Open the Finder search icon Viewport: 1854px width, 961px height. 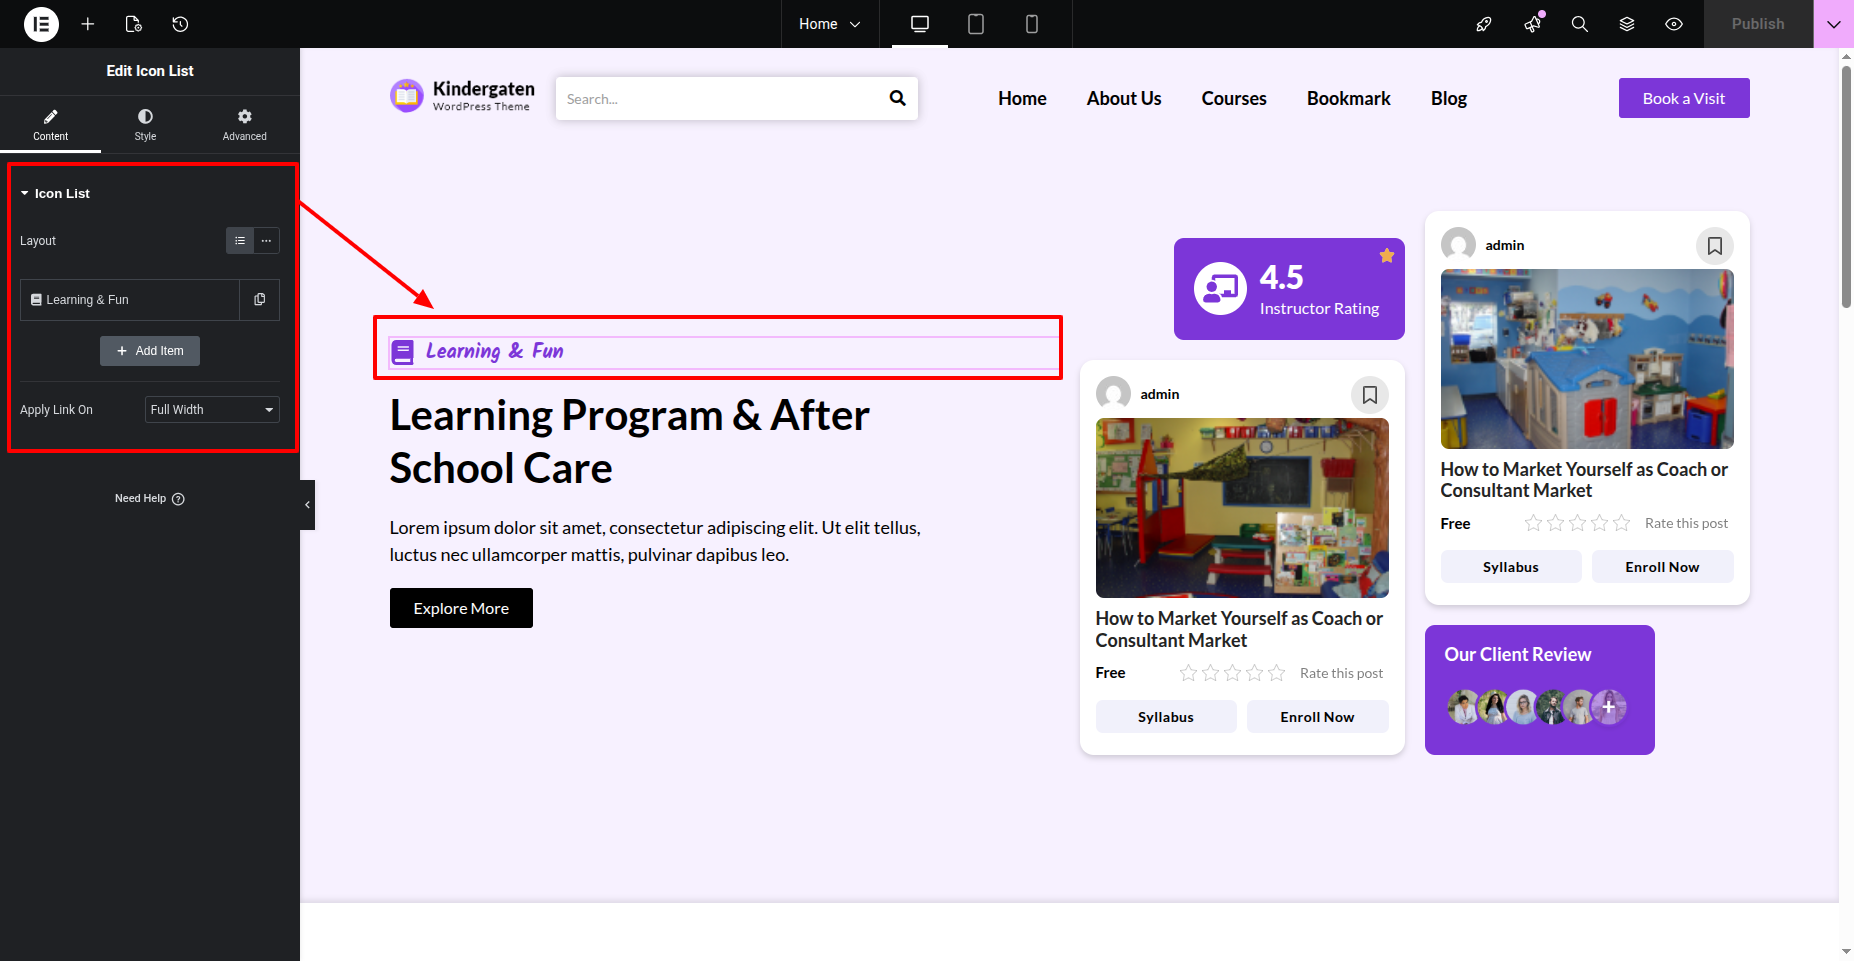pyautogui.click(x=1579, y=24)
